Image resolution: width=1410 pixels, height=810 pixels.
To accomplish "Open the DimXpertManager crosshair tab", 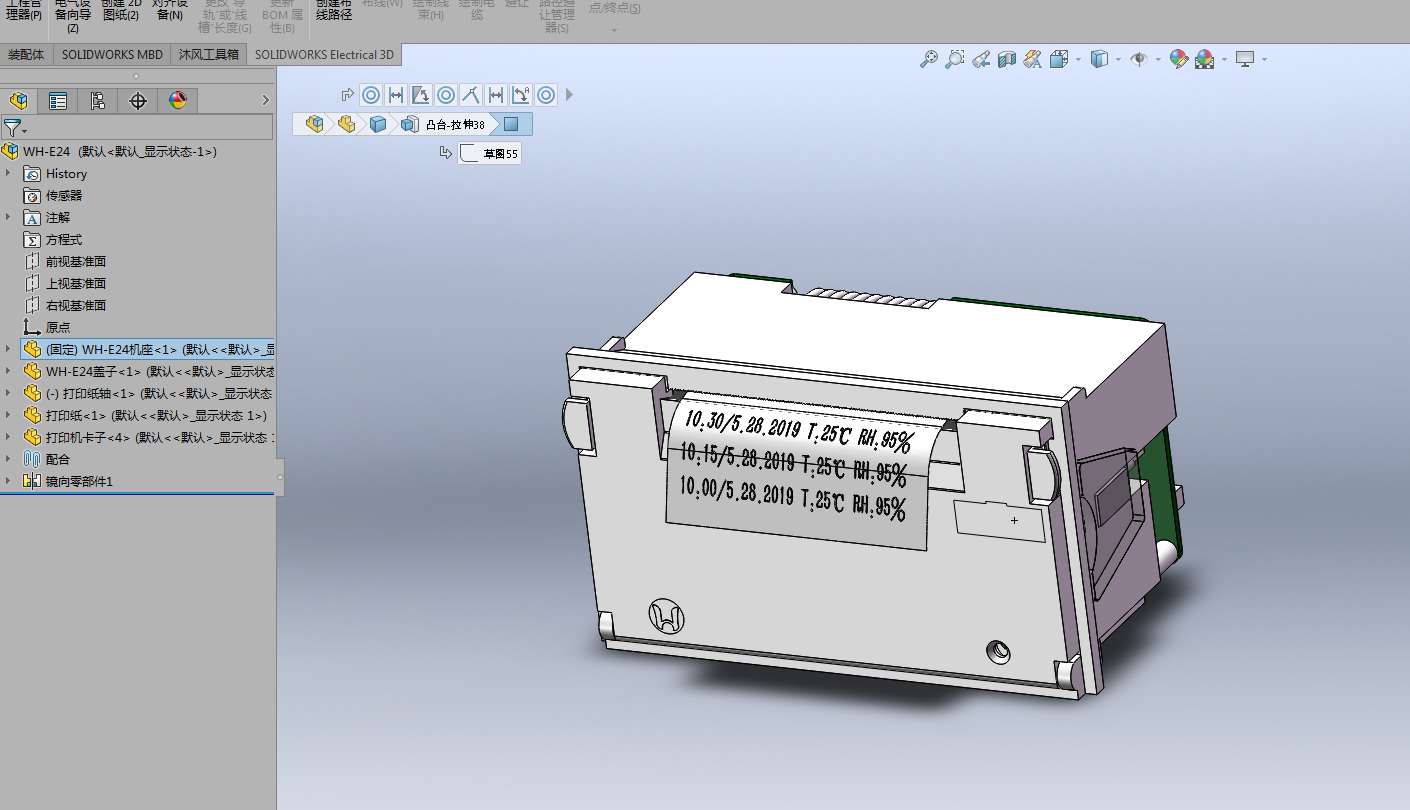I will tap(138, 100).
